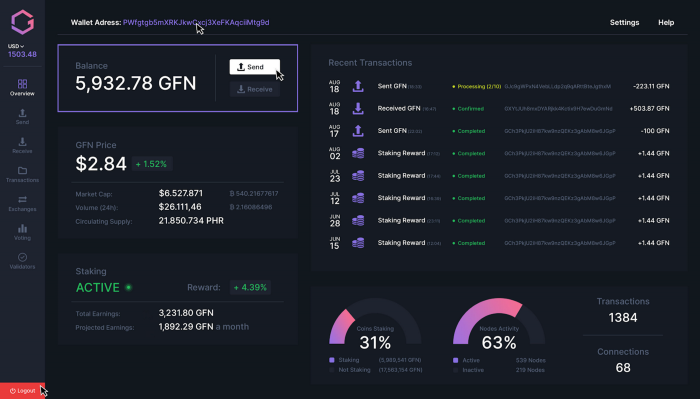The width and height of the screenshot is (700, 399).
Task: Click the coins icon of Jul 23 Staking Reward
Action: pyautogui.click(x=358, y=175)
